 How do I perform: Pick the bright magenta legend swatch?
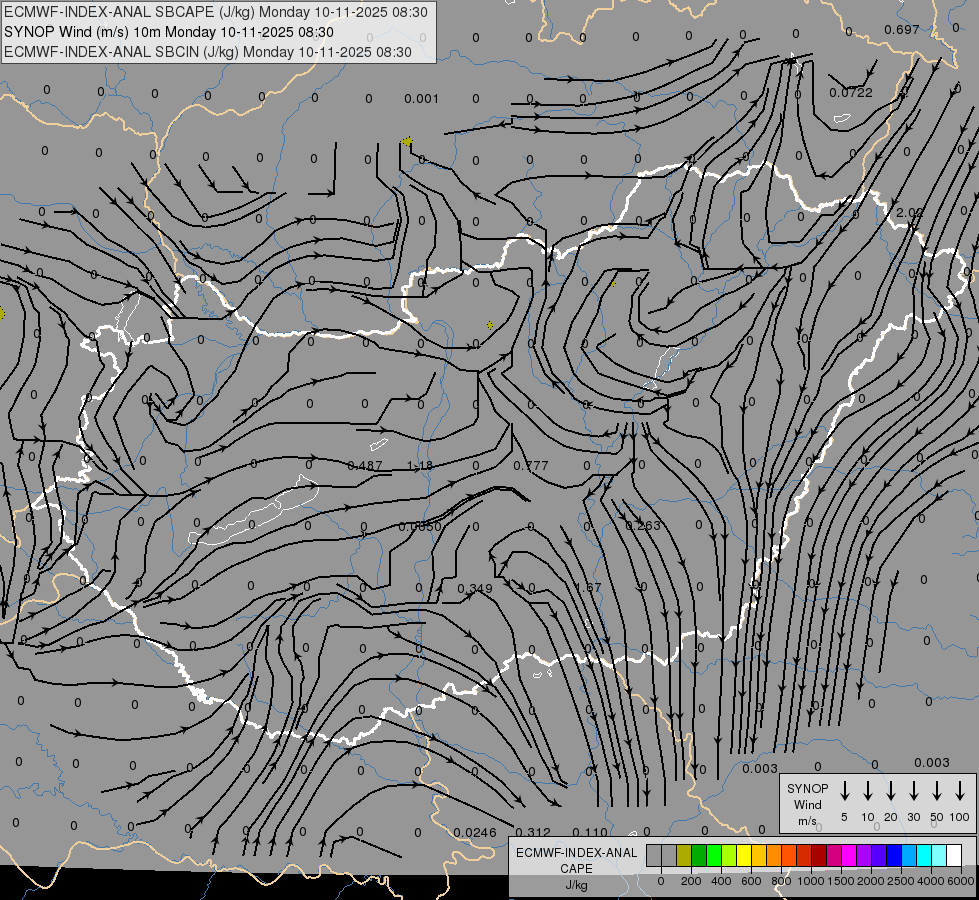[849, 855]
